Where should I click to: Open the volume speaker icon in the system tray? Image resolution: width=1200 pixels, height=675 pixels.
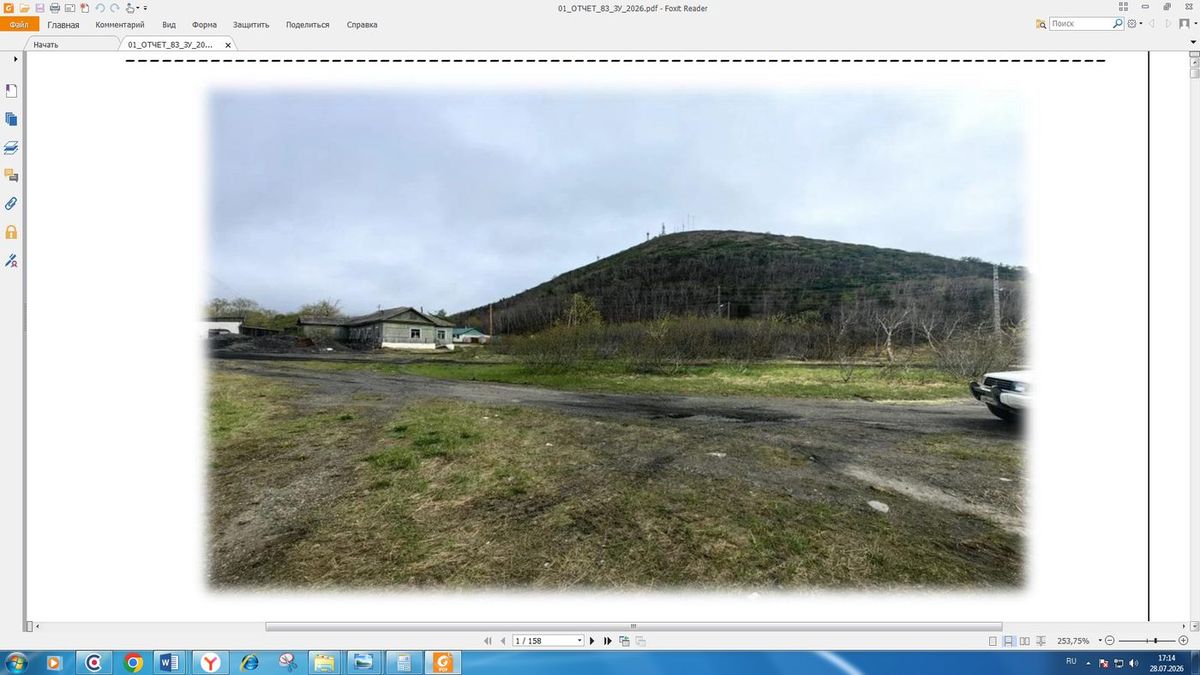pyautogui.click(x=1134, y=663)
